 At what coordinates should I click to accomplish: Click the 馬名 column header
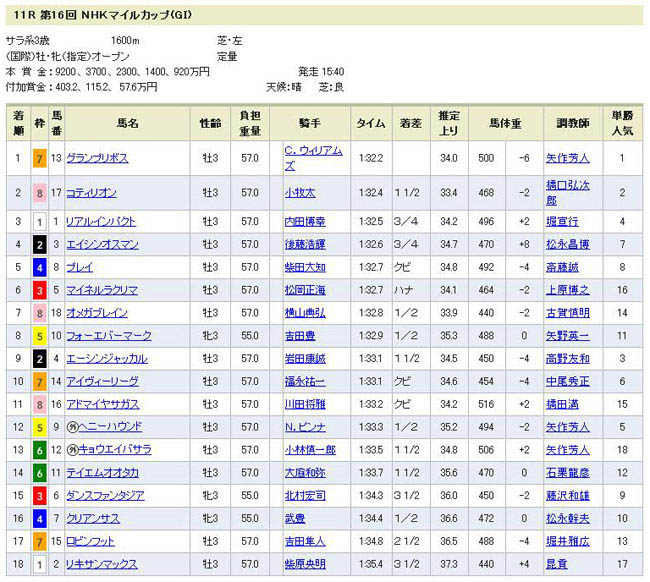pyautogui.click(x=127, y=123)
